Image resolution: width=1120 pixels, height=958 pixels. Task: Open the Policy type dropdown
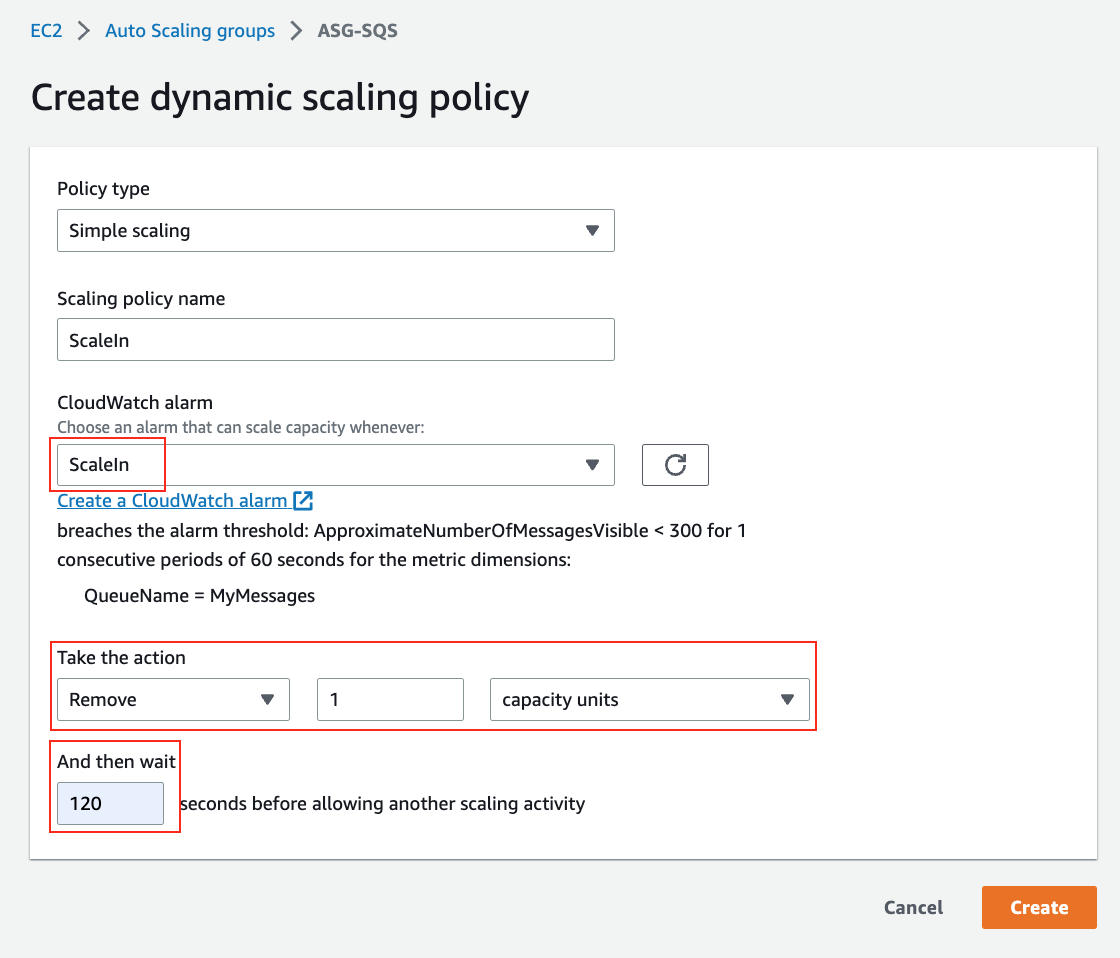(336, 230)
